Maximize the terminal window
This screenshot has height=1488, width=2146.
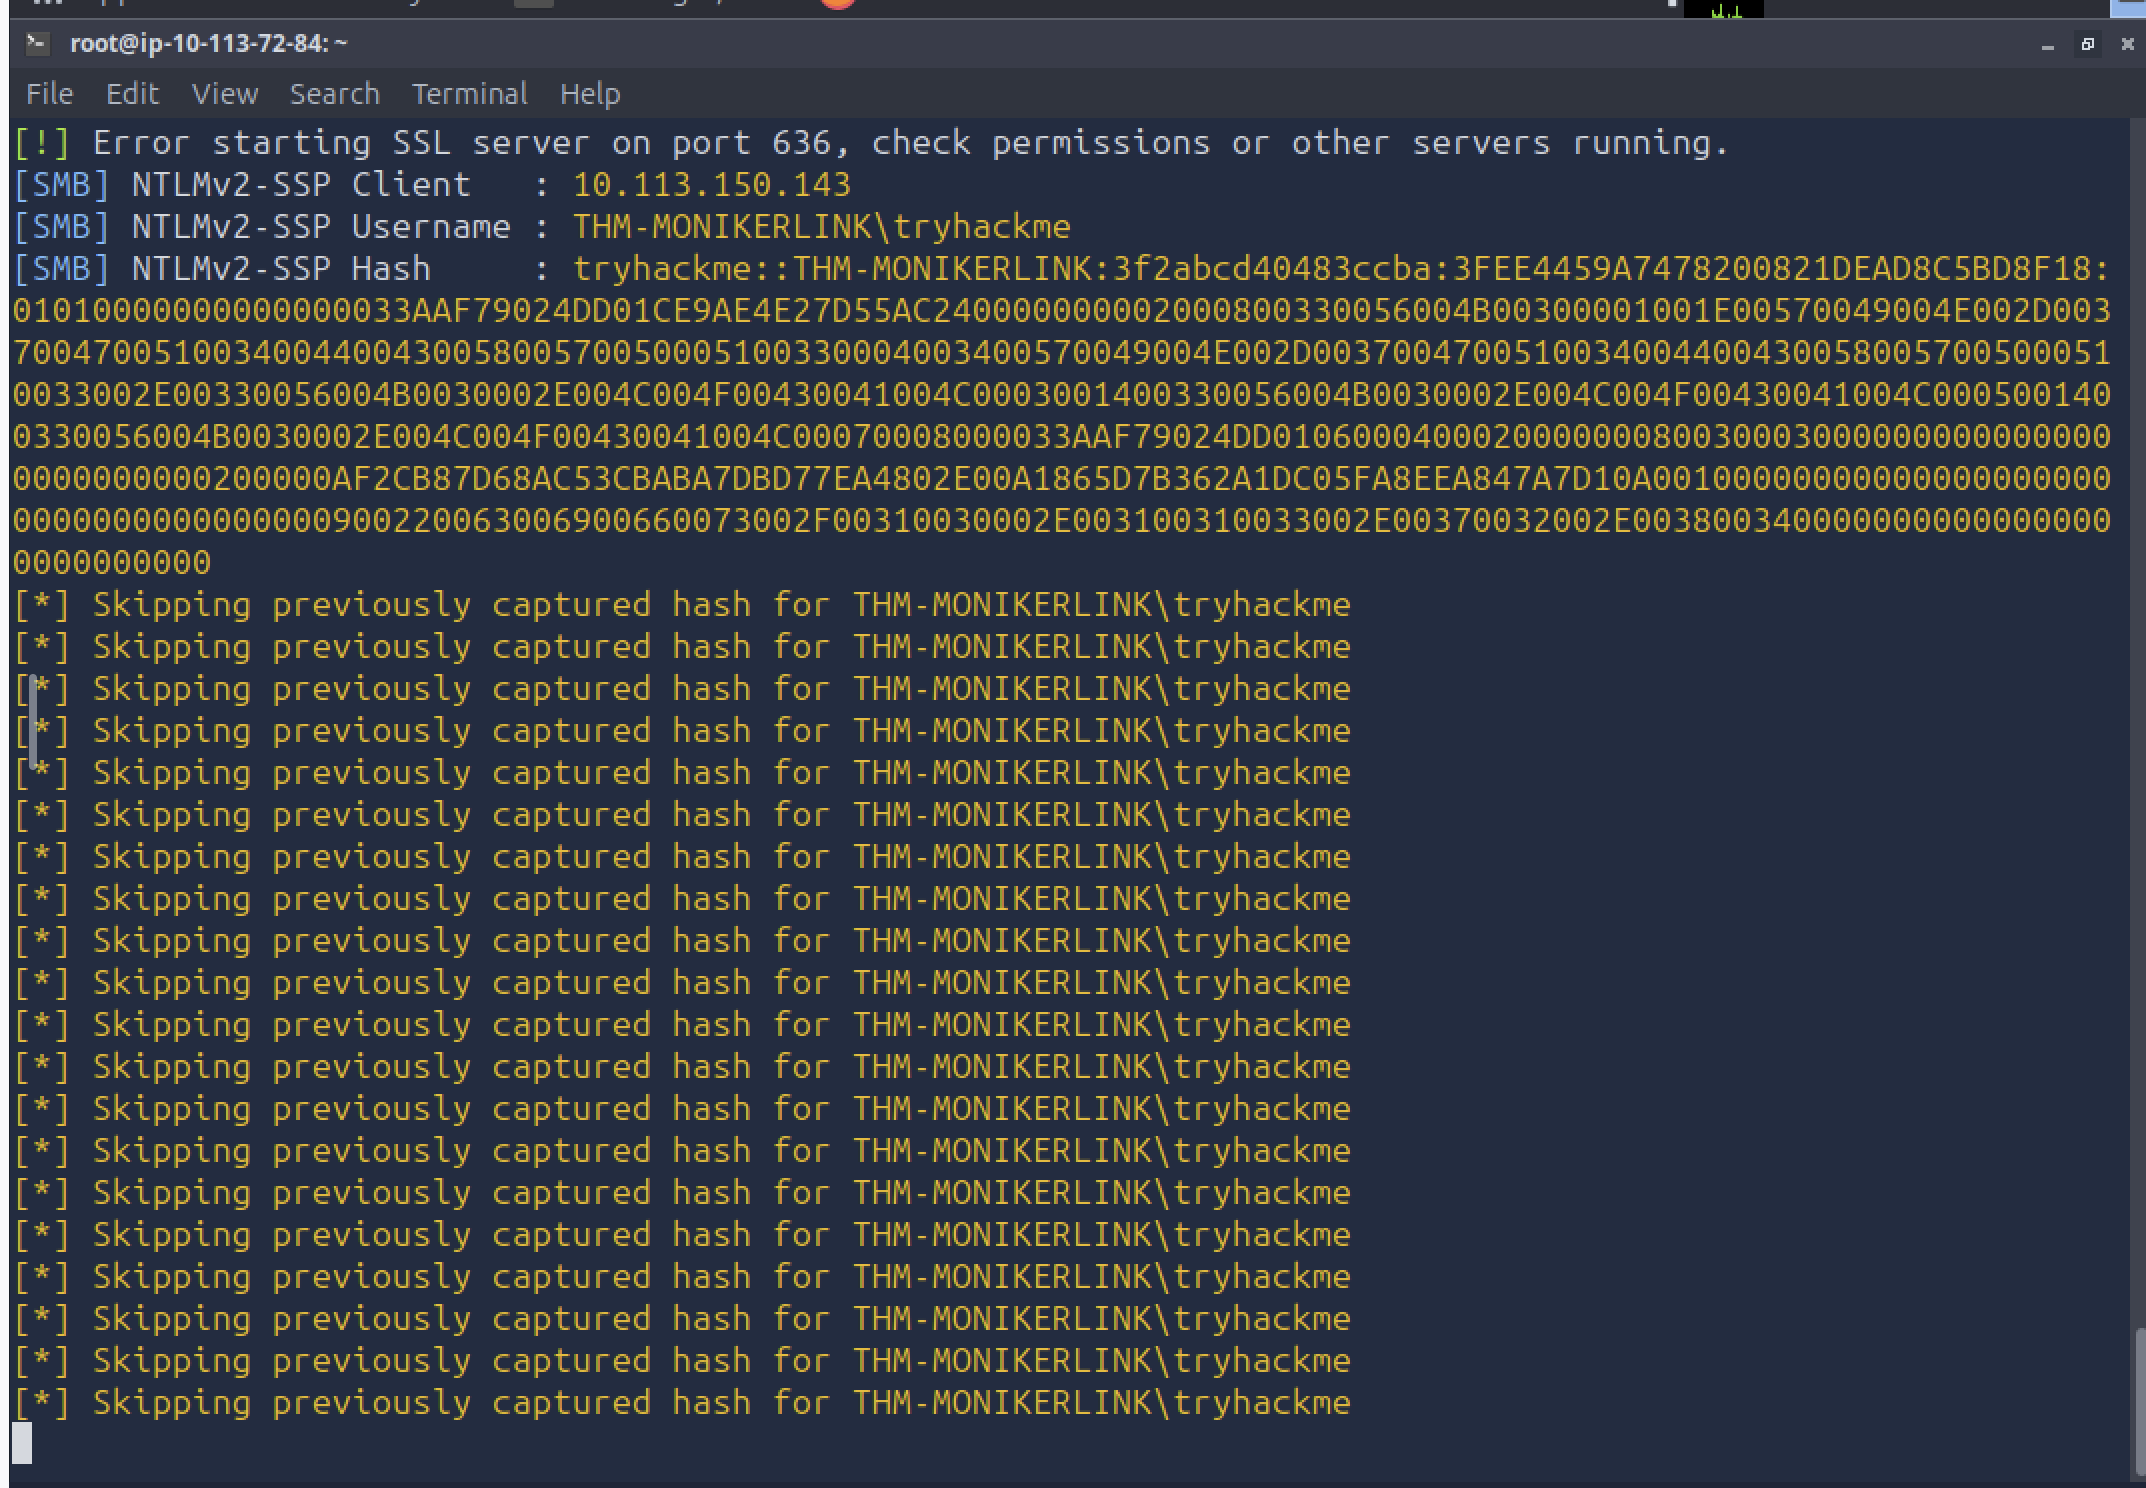tap(2087, 44)
